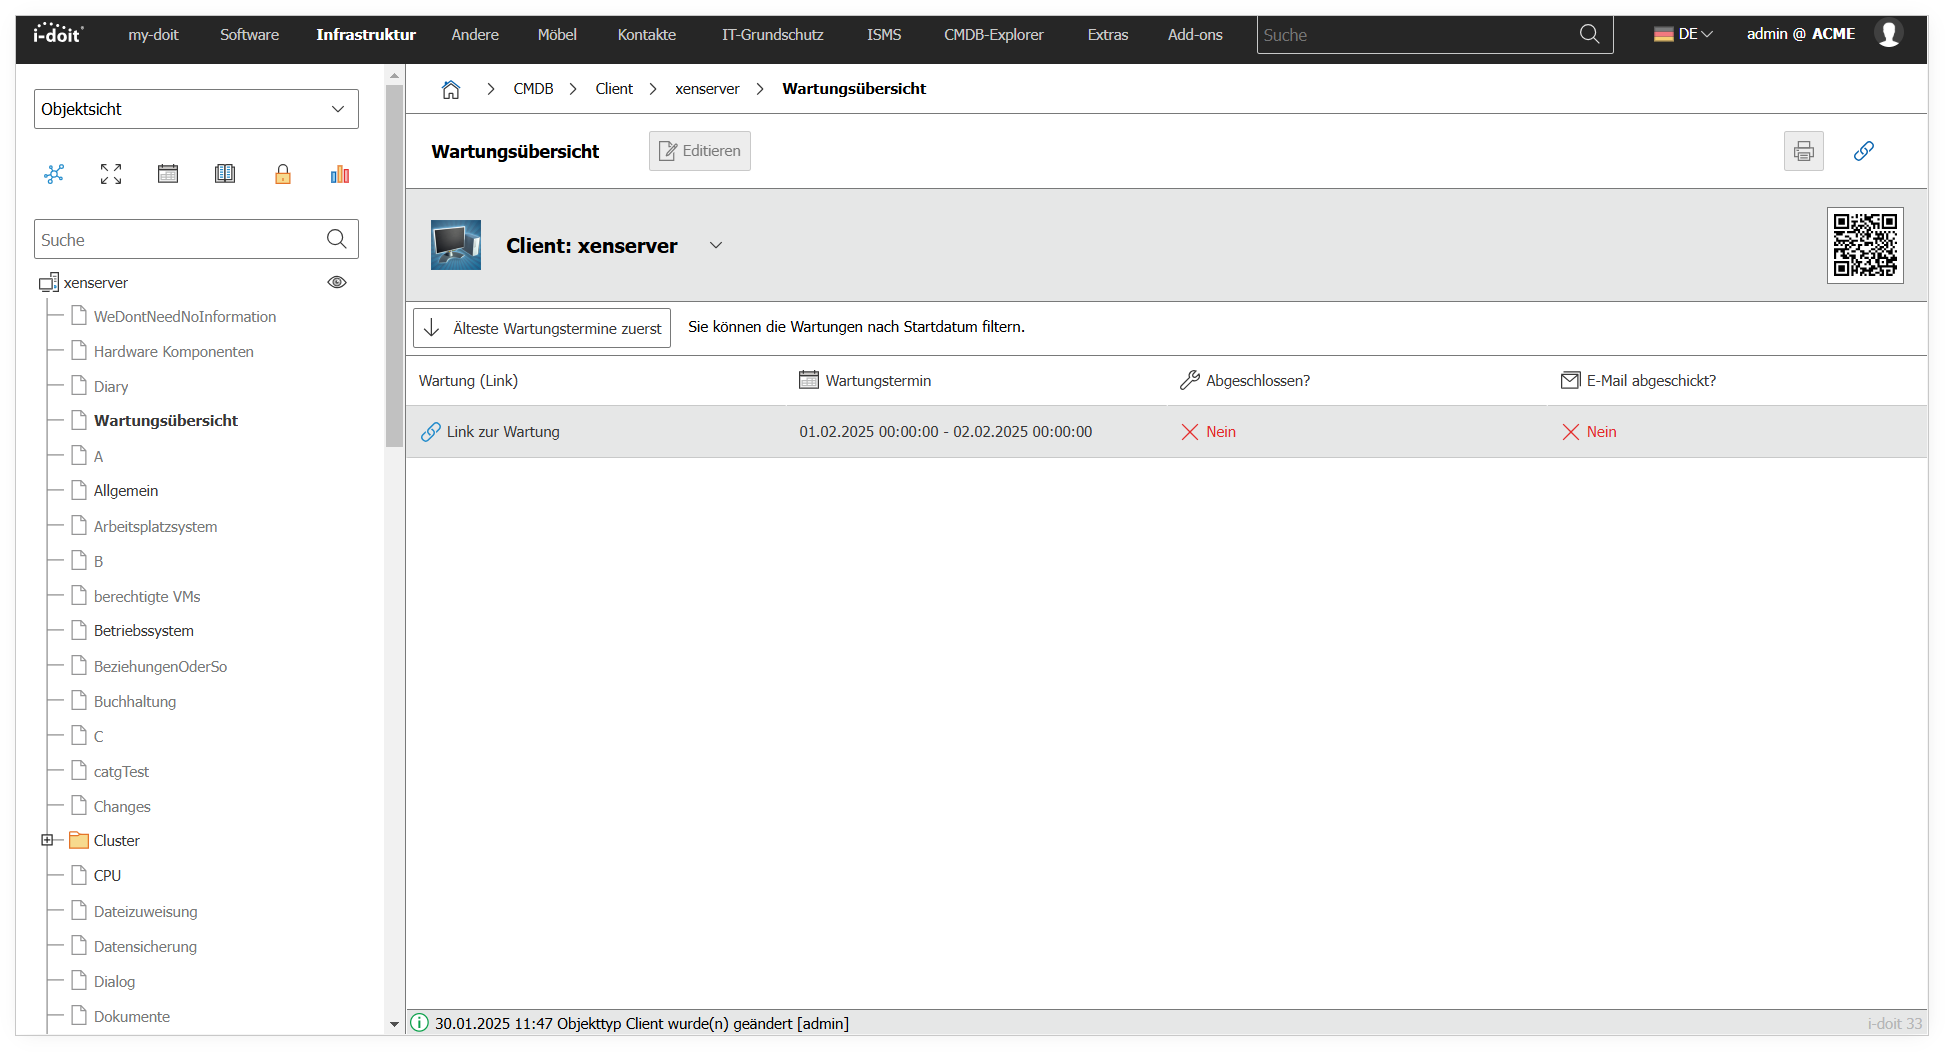Open the Objektsicht dropdown

coord(196,109)
